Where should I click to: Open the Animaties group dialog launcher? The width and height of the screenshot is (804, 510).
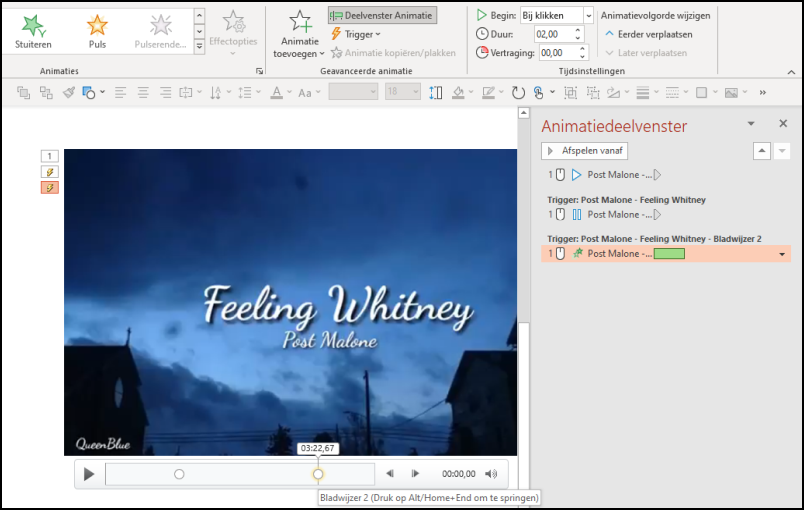click(x=259, y=71)
